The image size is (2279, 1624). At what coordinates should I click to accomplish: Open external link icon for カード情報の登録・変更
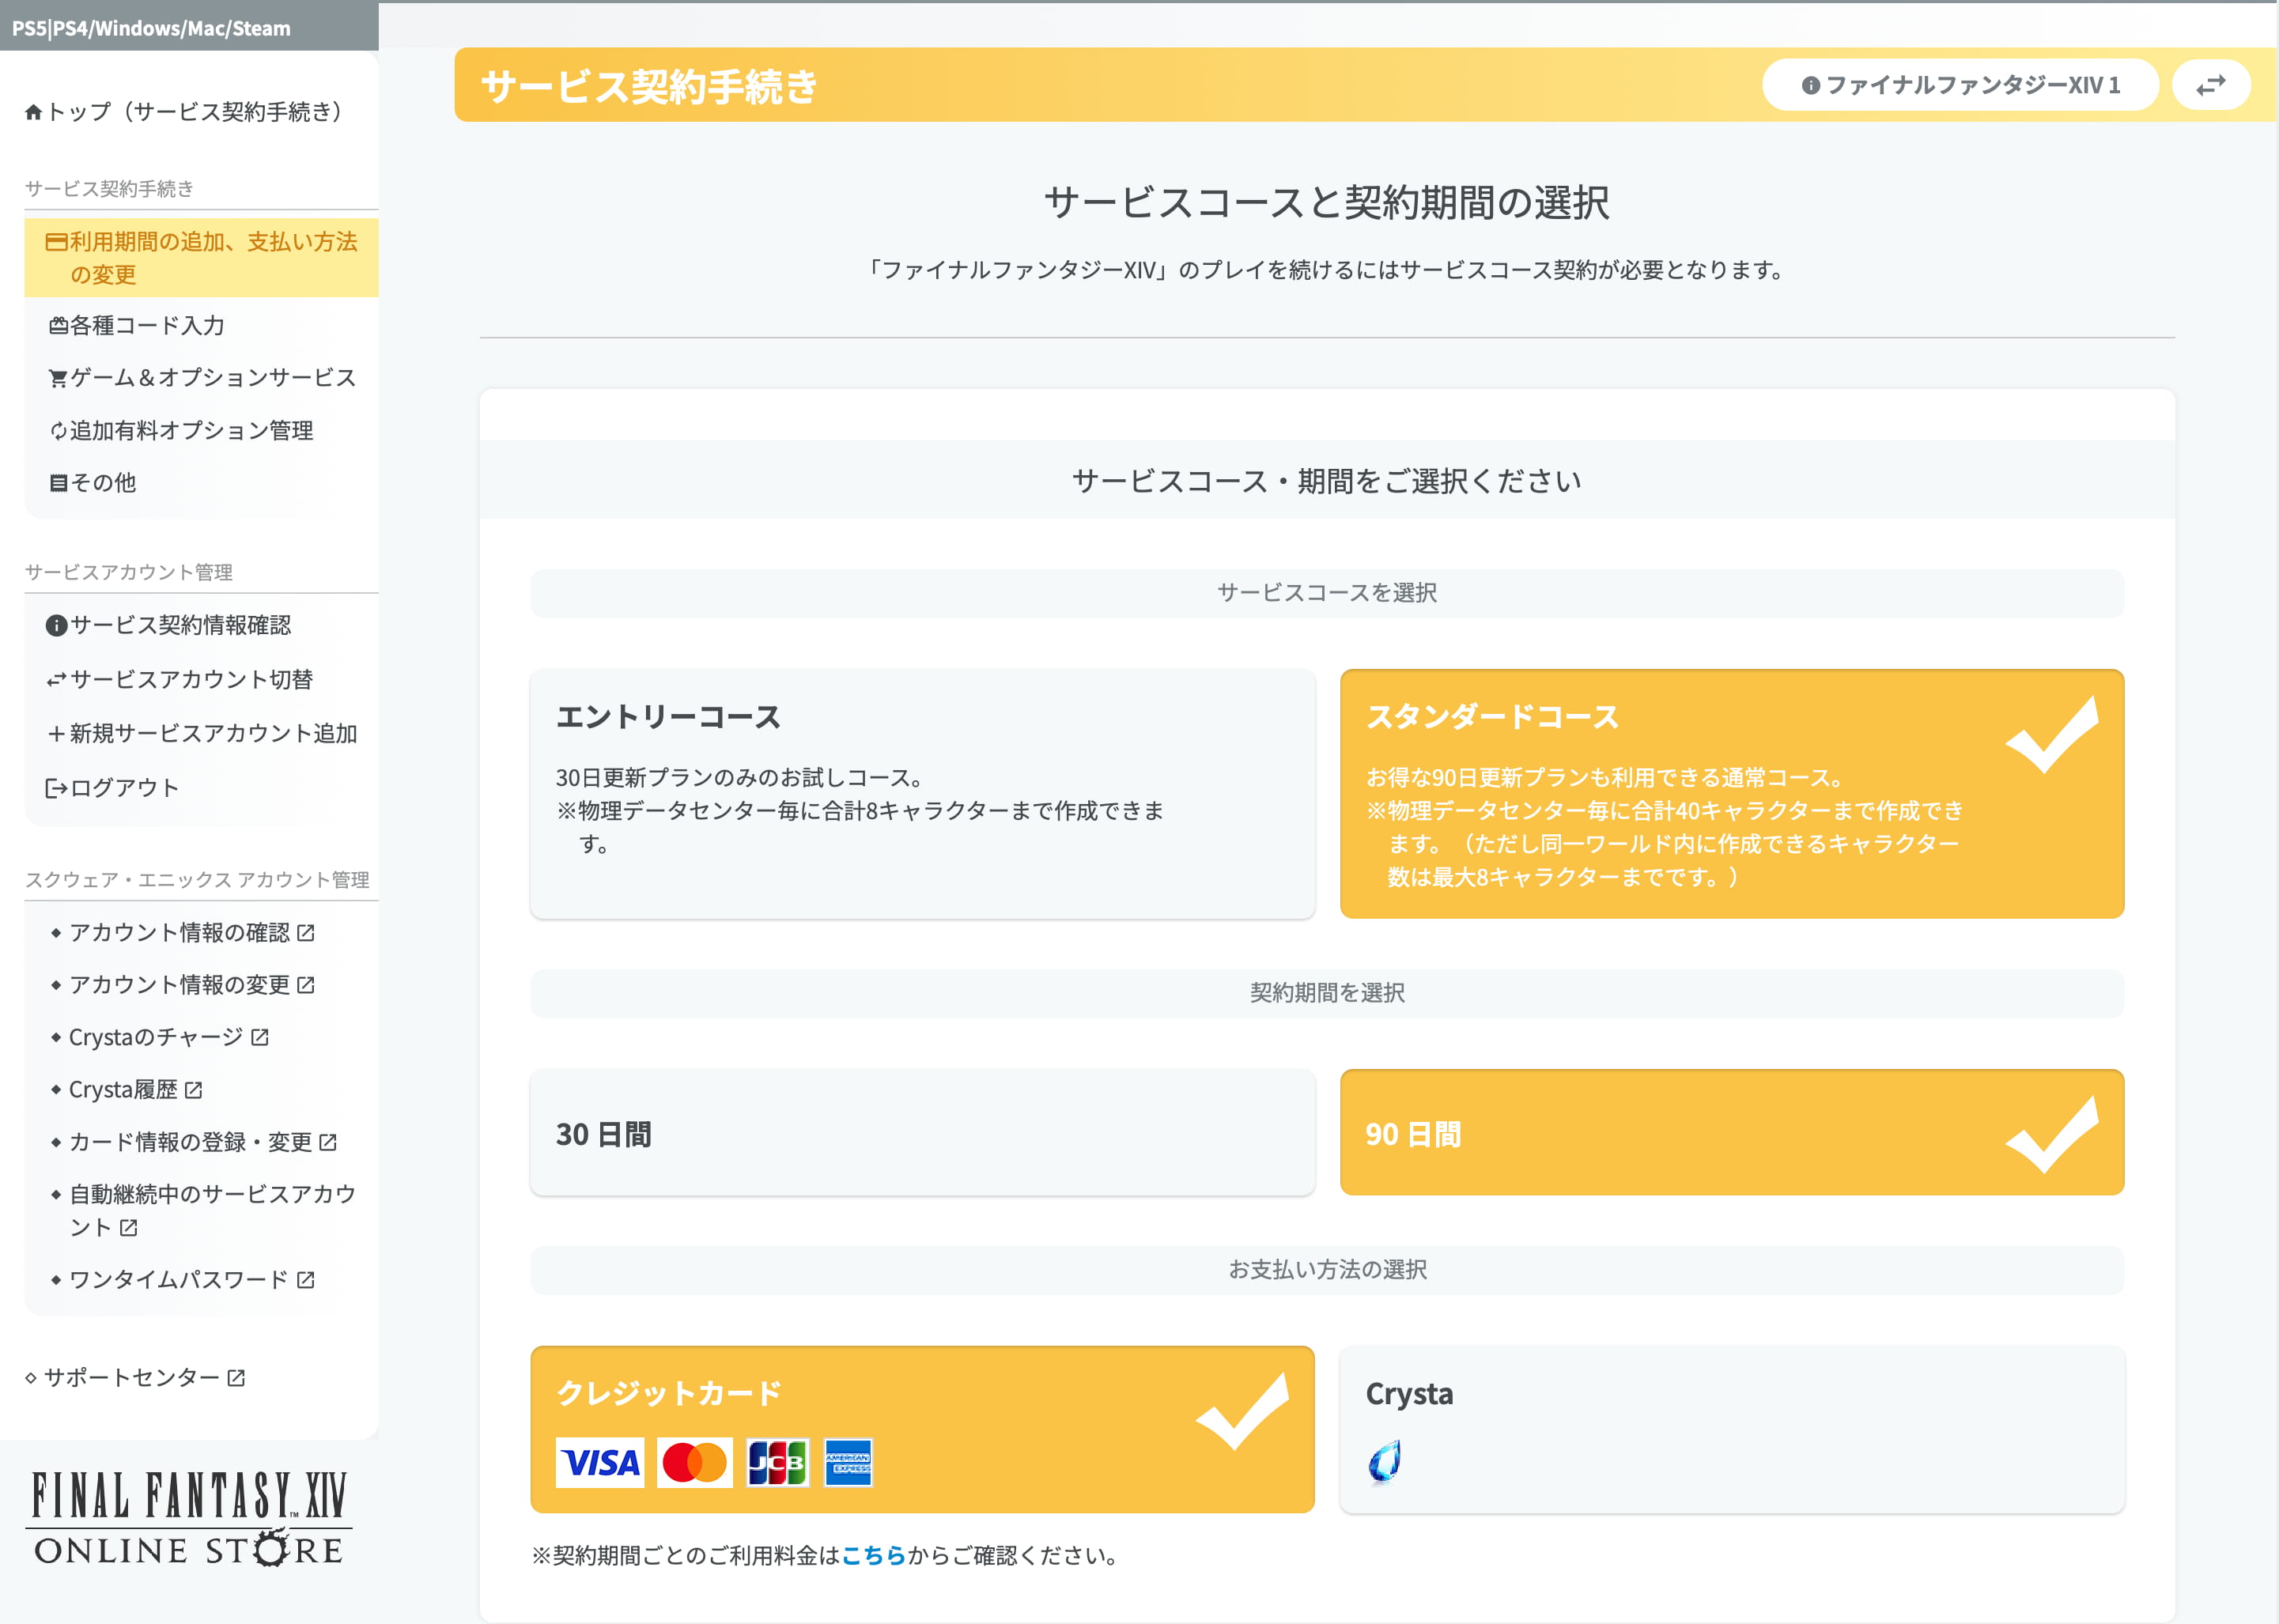click(x=328, y=1142)
